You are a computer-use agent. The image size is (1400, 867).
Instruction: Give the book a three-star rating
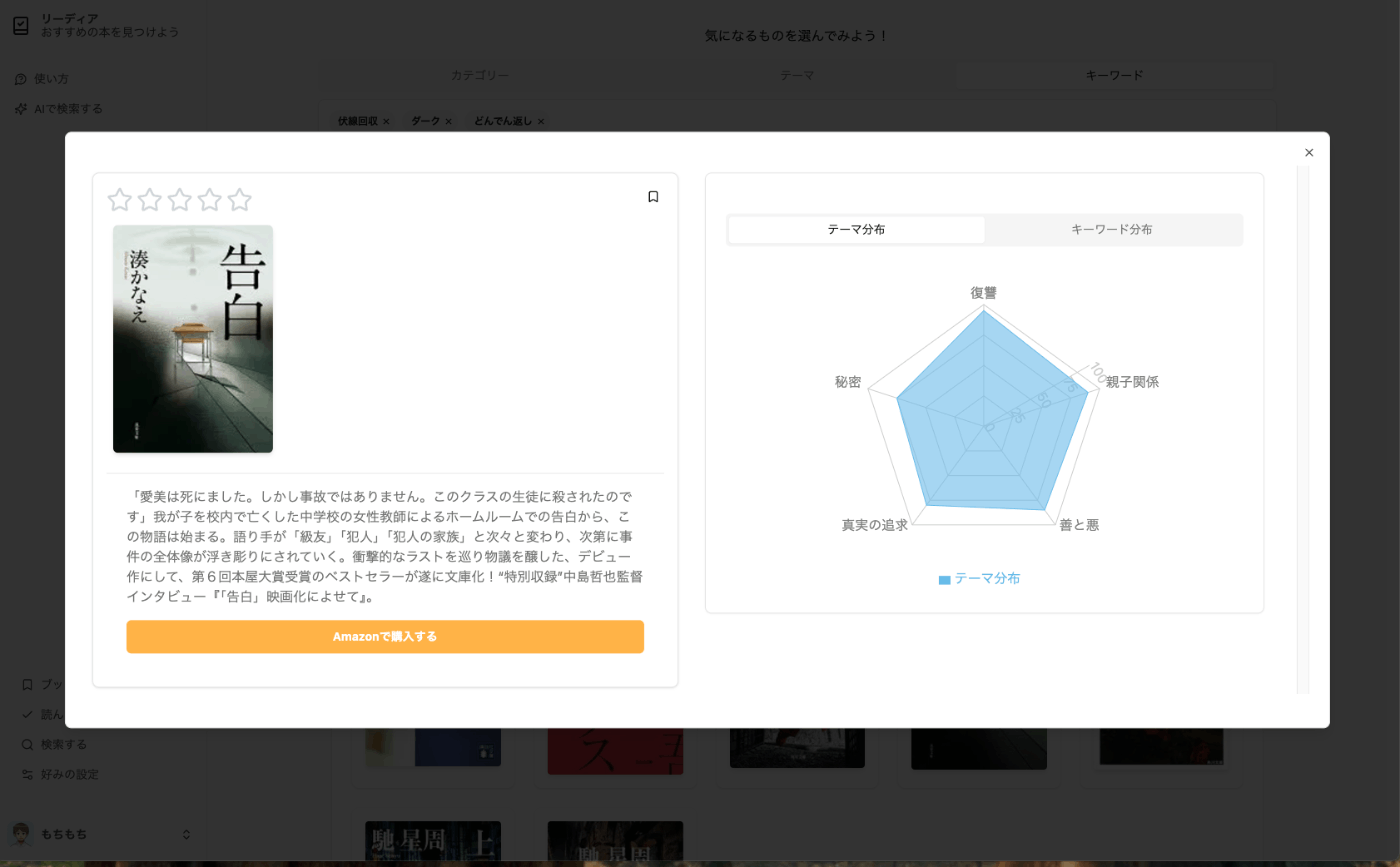180,200
